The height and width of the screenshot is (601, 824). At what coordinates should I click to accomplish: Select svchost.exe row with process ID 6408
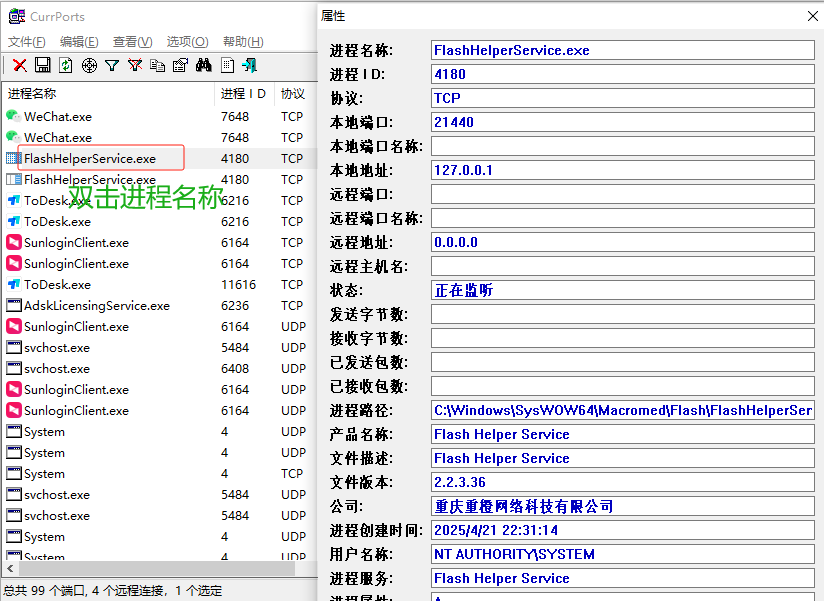pos(160,369)
